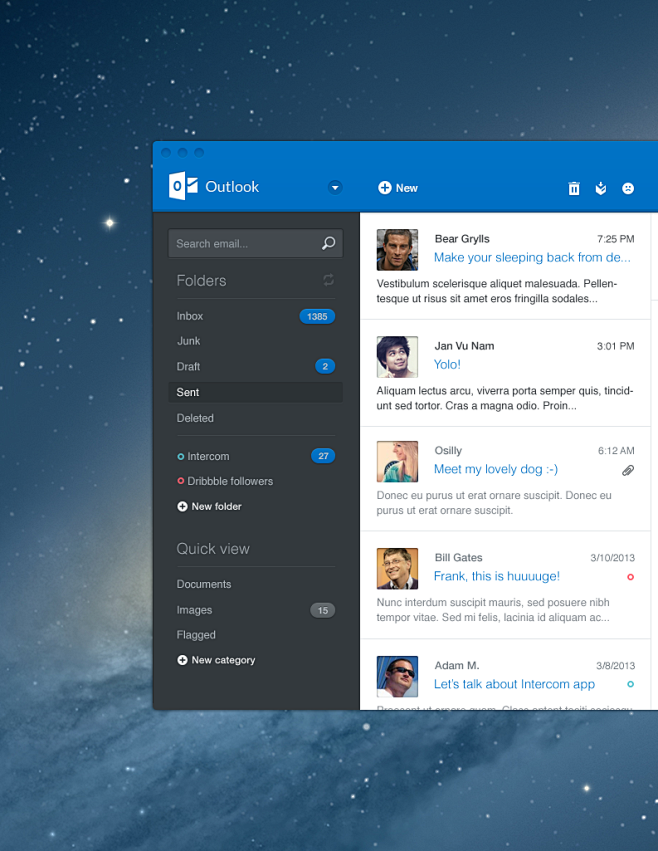
Task: Compose a new email with New button
Action: click(398, 188)
